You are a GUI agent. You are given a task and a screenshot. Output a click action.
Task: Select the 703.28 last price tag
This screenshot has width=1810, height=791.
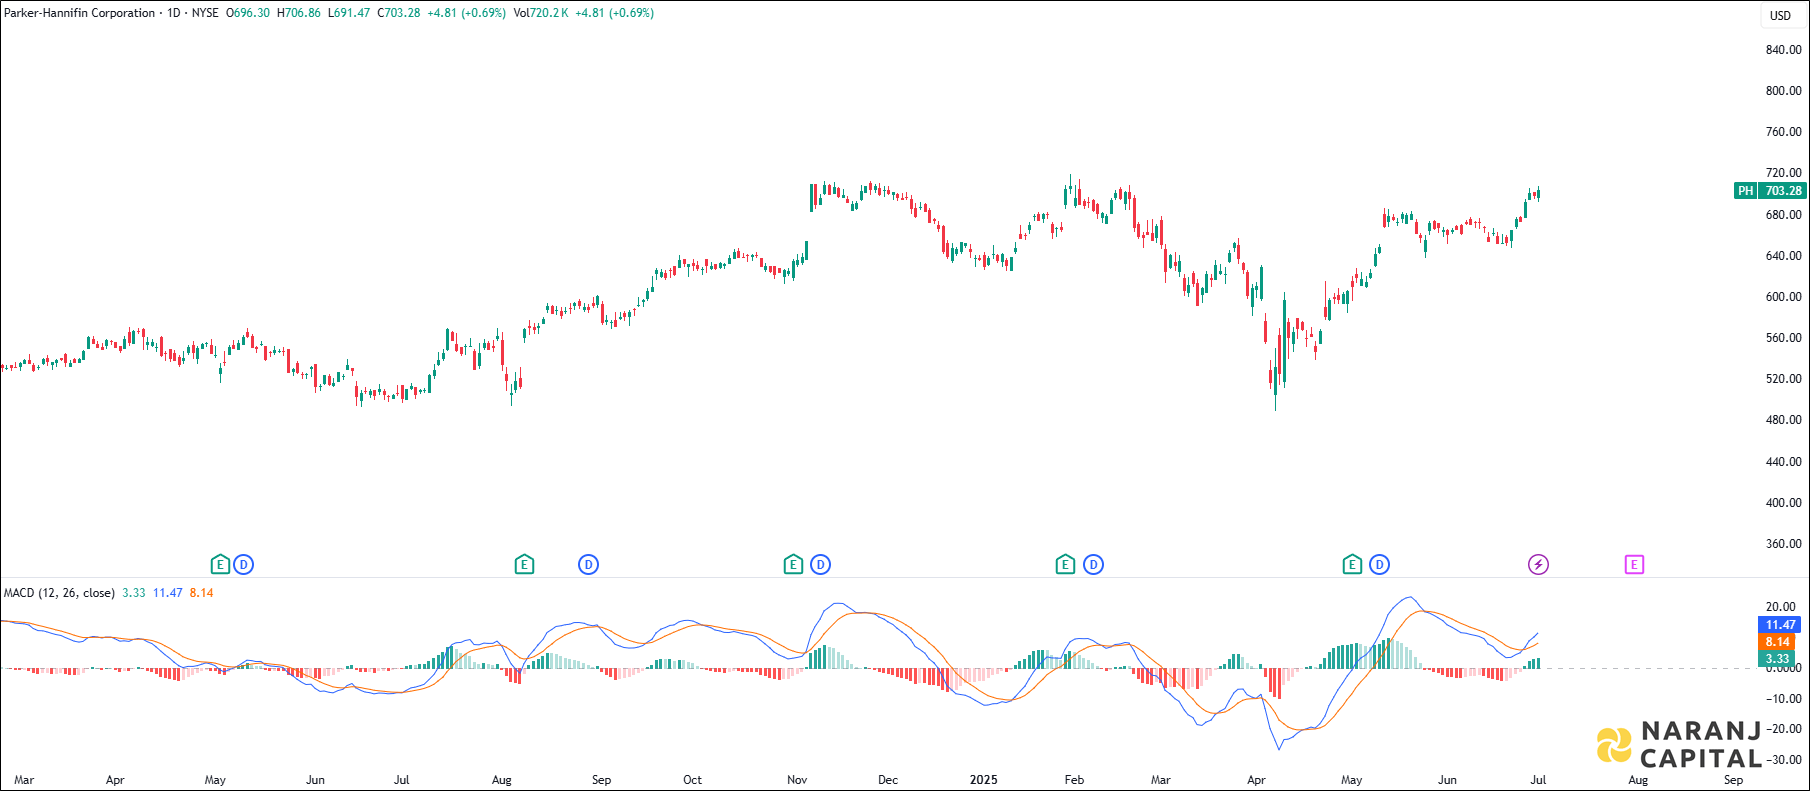[x=1783, y=191]
